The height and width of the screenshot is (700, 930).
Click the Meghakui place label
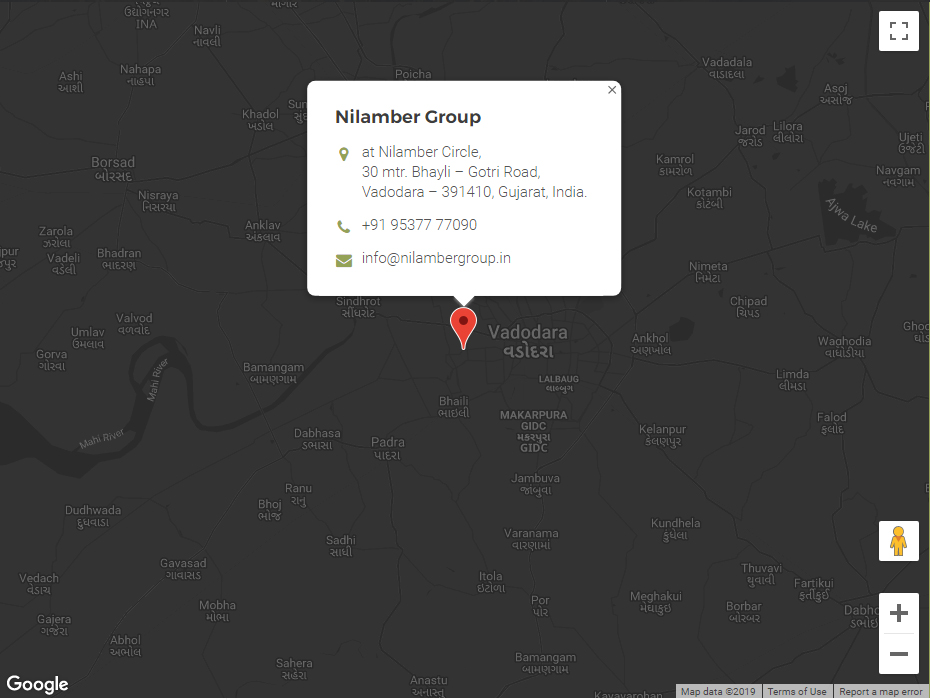tap(656, 602)
